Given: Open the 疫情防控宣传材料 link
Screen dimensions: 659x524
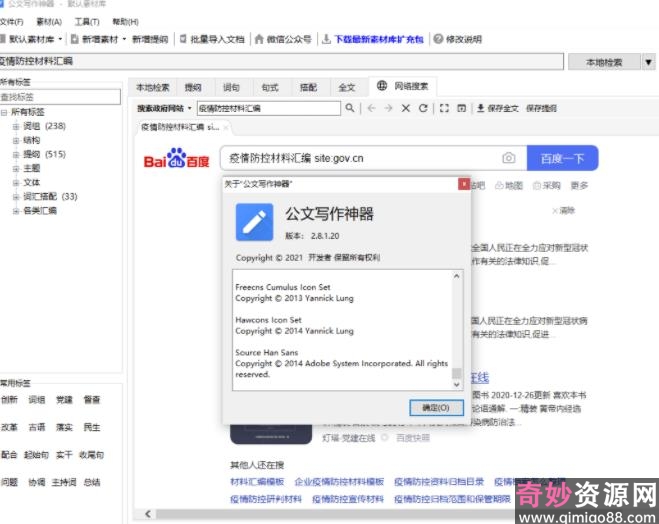Looking at the screenshot, I should (348, 499).
